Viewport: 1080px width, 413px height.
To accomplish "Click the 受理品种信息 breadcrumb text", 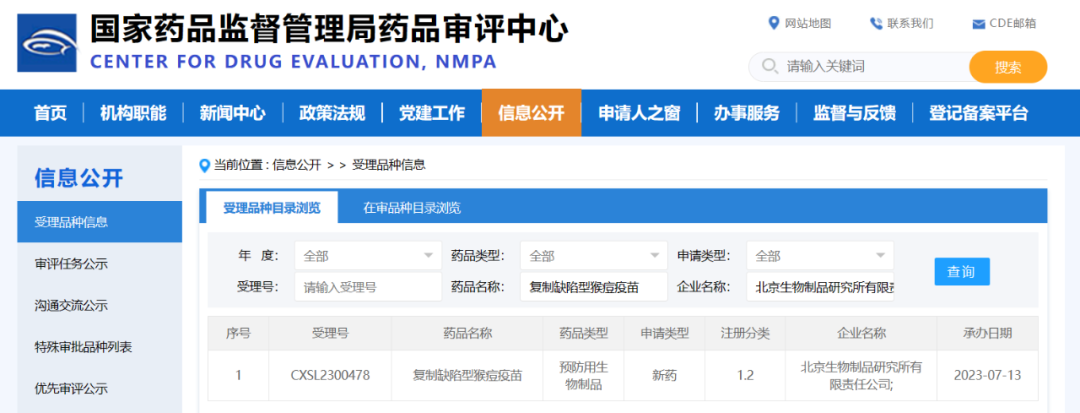I will [x=388, y=165].
